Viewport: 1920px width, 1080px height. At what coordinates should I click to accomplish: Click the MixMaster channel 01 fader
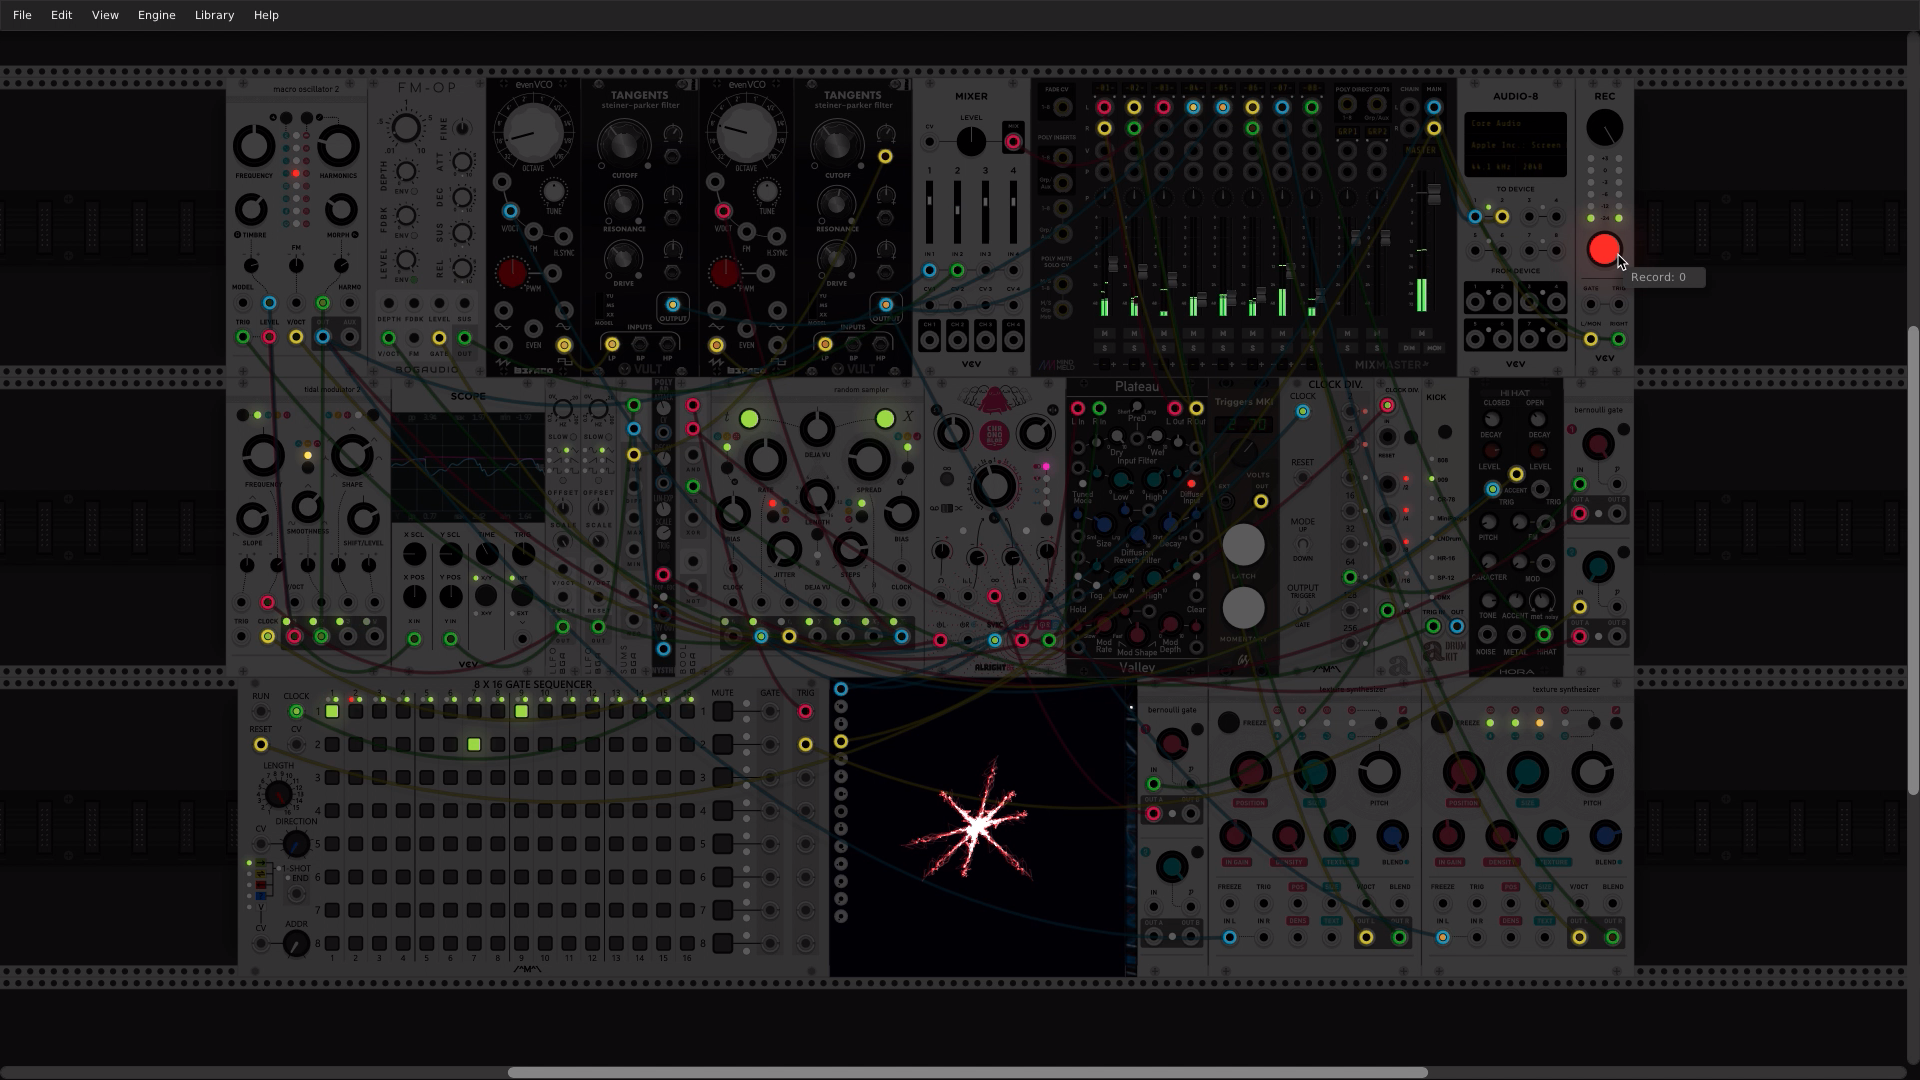pos(1113,265)
